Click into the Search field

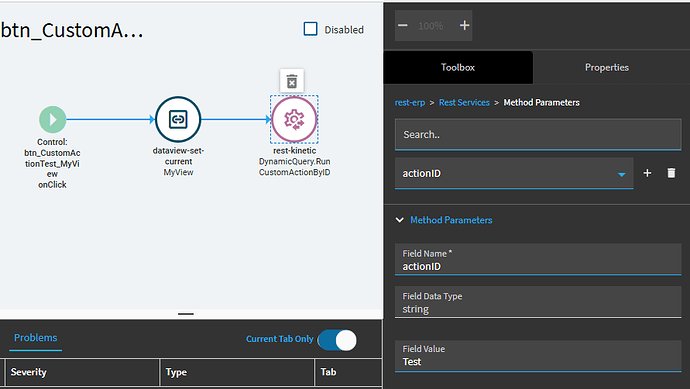538,135
